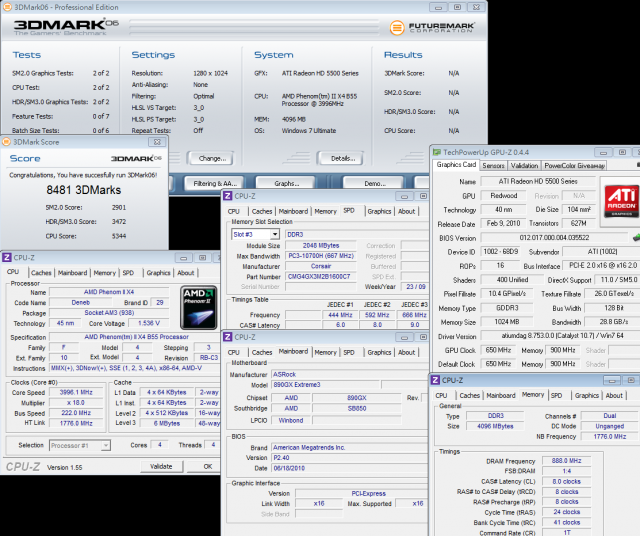Click the Part Number CMG4GX3M2B1600C7
The height and width of the screenshot is (536, 640).
319,276
